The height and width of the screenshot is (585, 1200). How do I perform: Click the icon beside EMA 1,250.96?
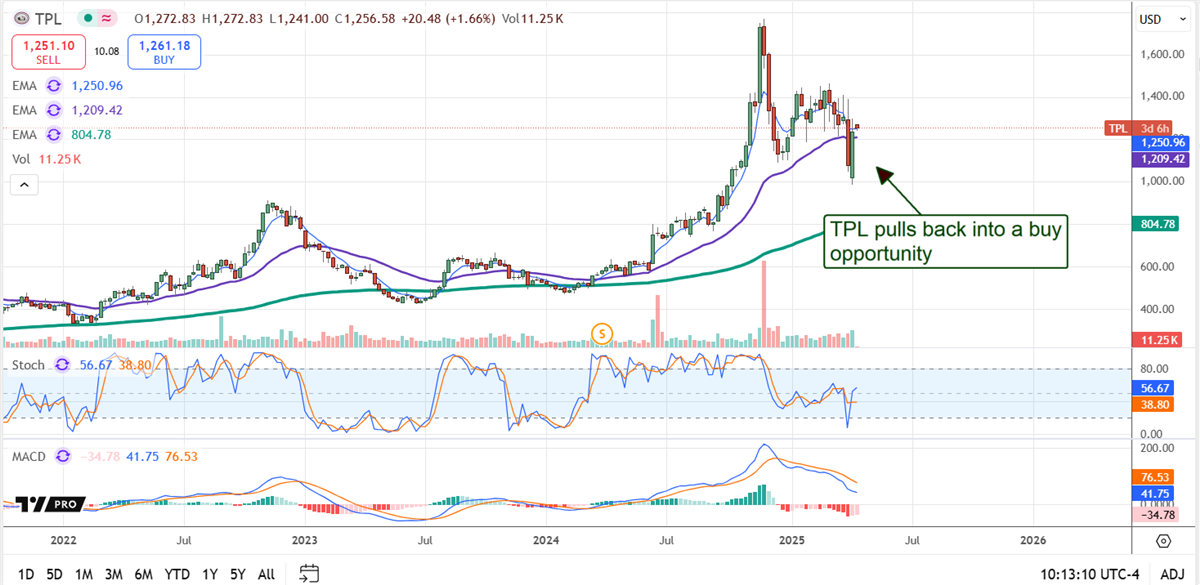click(x=53, y=86)
